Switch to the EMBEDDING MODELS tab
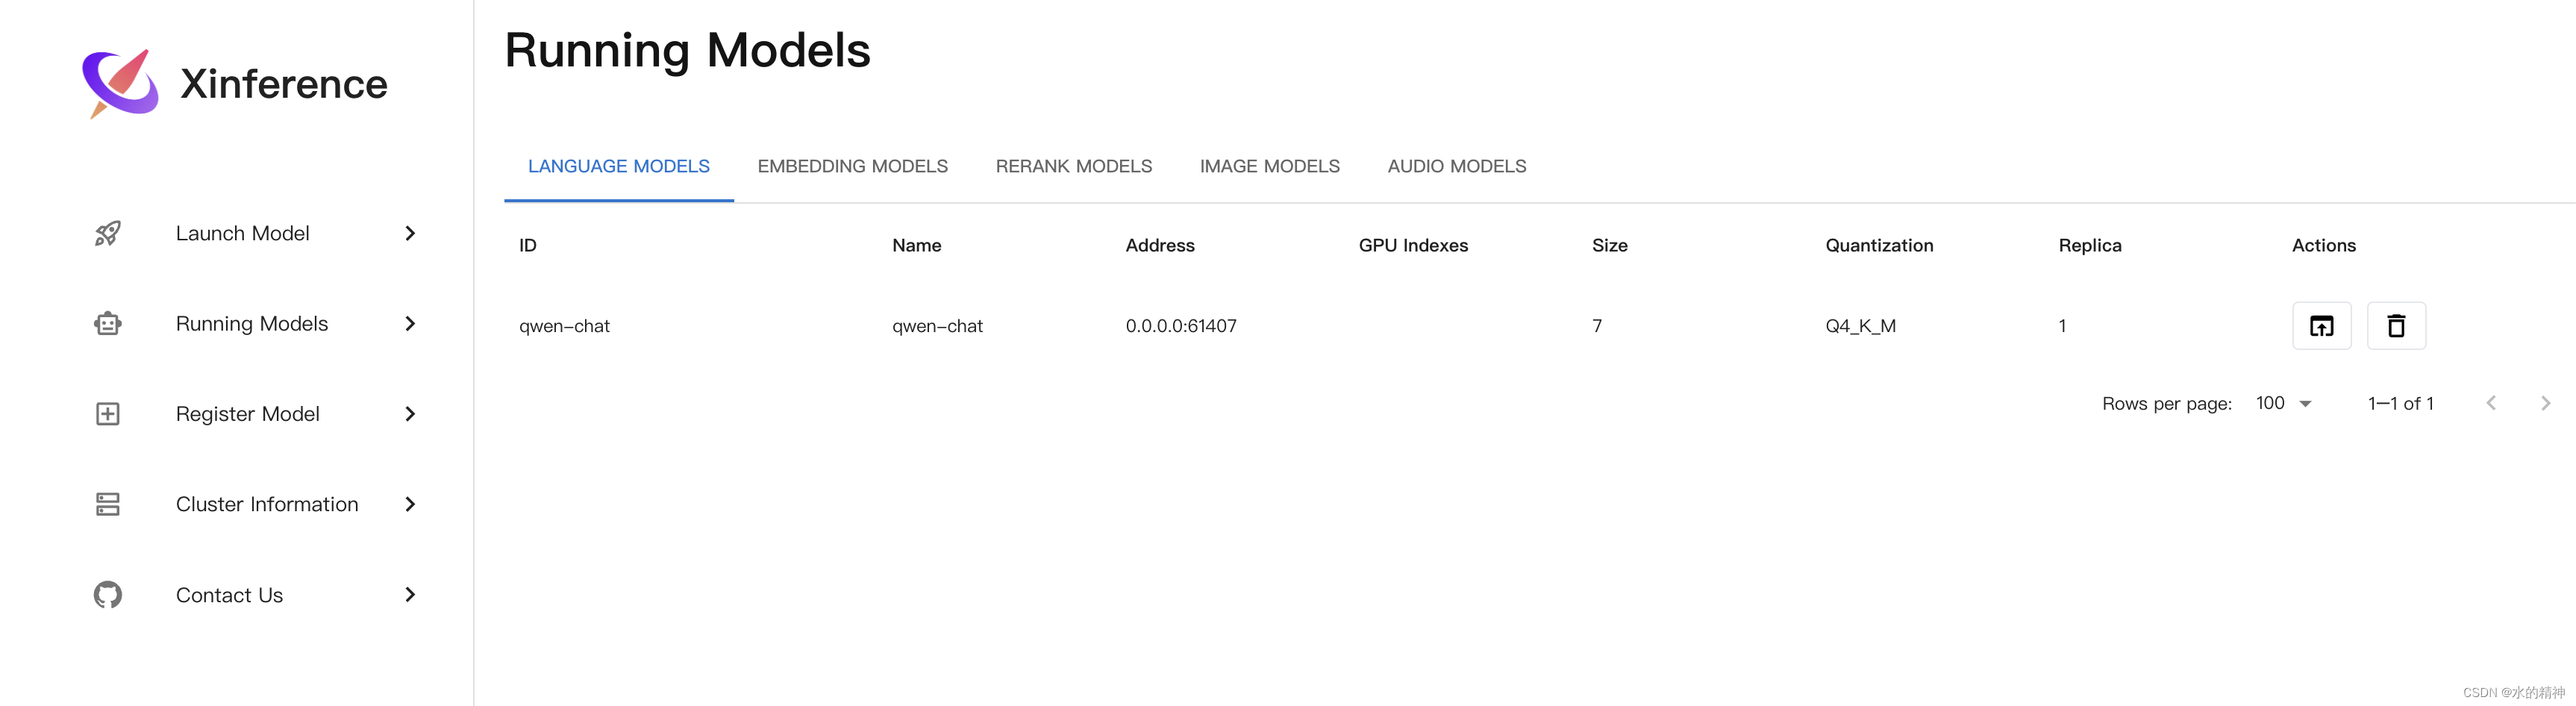 click(853, 166)
